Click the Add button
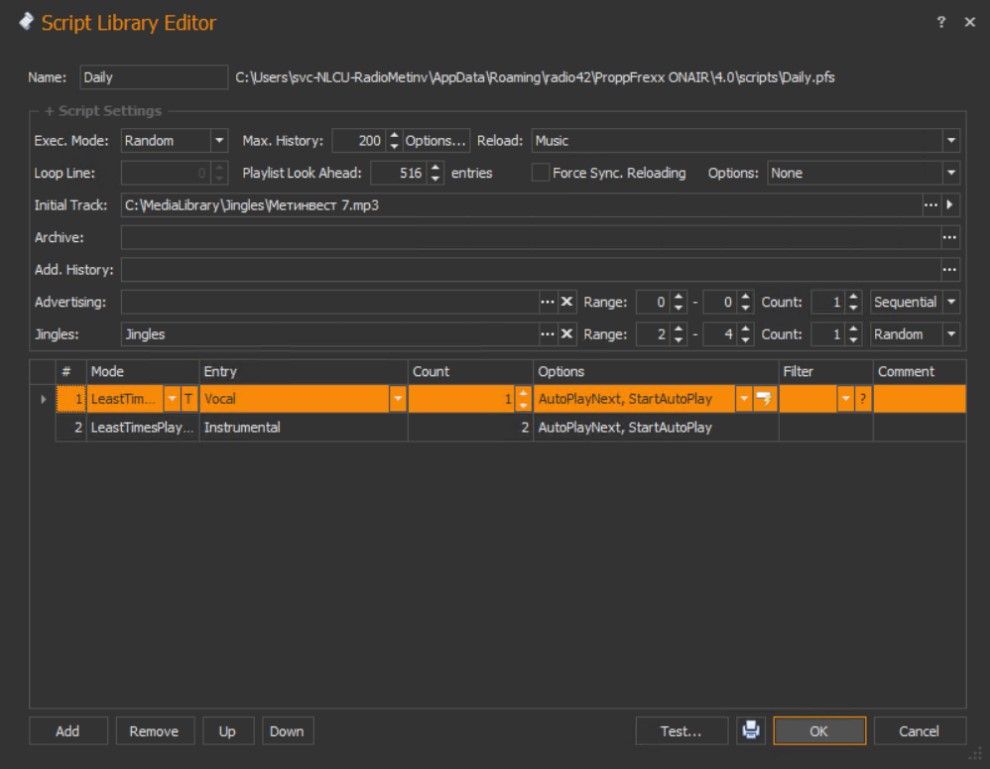Image resolution: width=990 pixels, height=769 pixels. point(67,731)
